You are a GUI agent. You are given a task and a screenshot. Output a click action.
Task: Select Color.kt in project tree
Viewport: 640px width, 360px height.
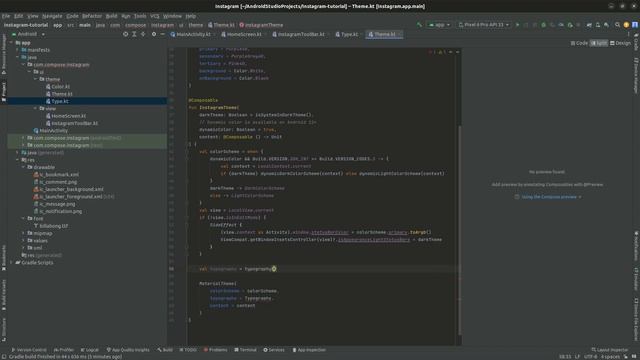pos(58,87)
